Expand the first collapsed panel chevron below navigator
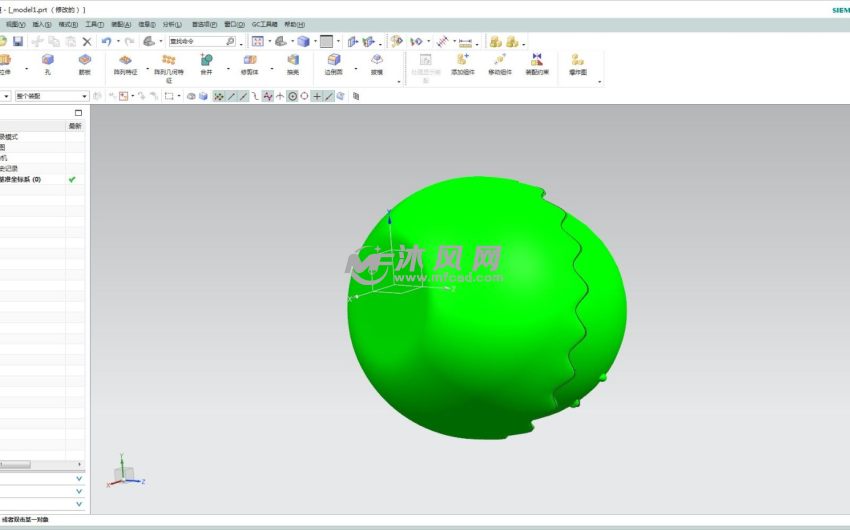This screenshot has height=530, width=850. click(78, 479)
